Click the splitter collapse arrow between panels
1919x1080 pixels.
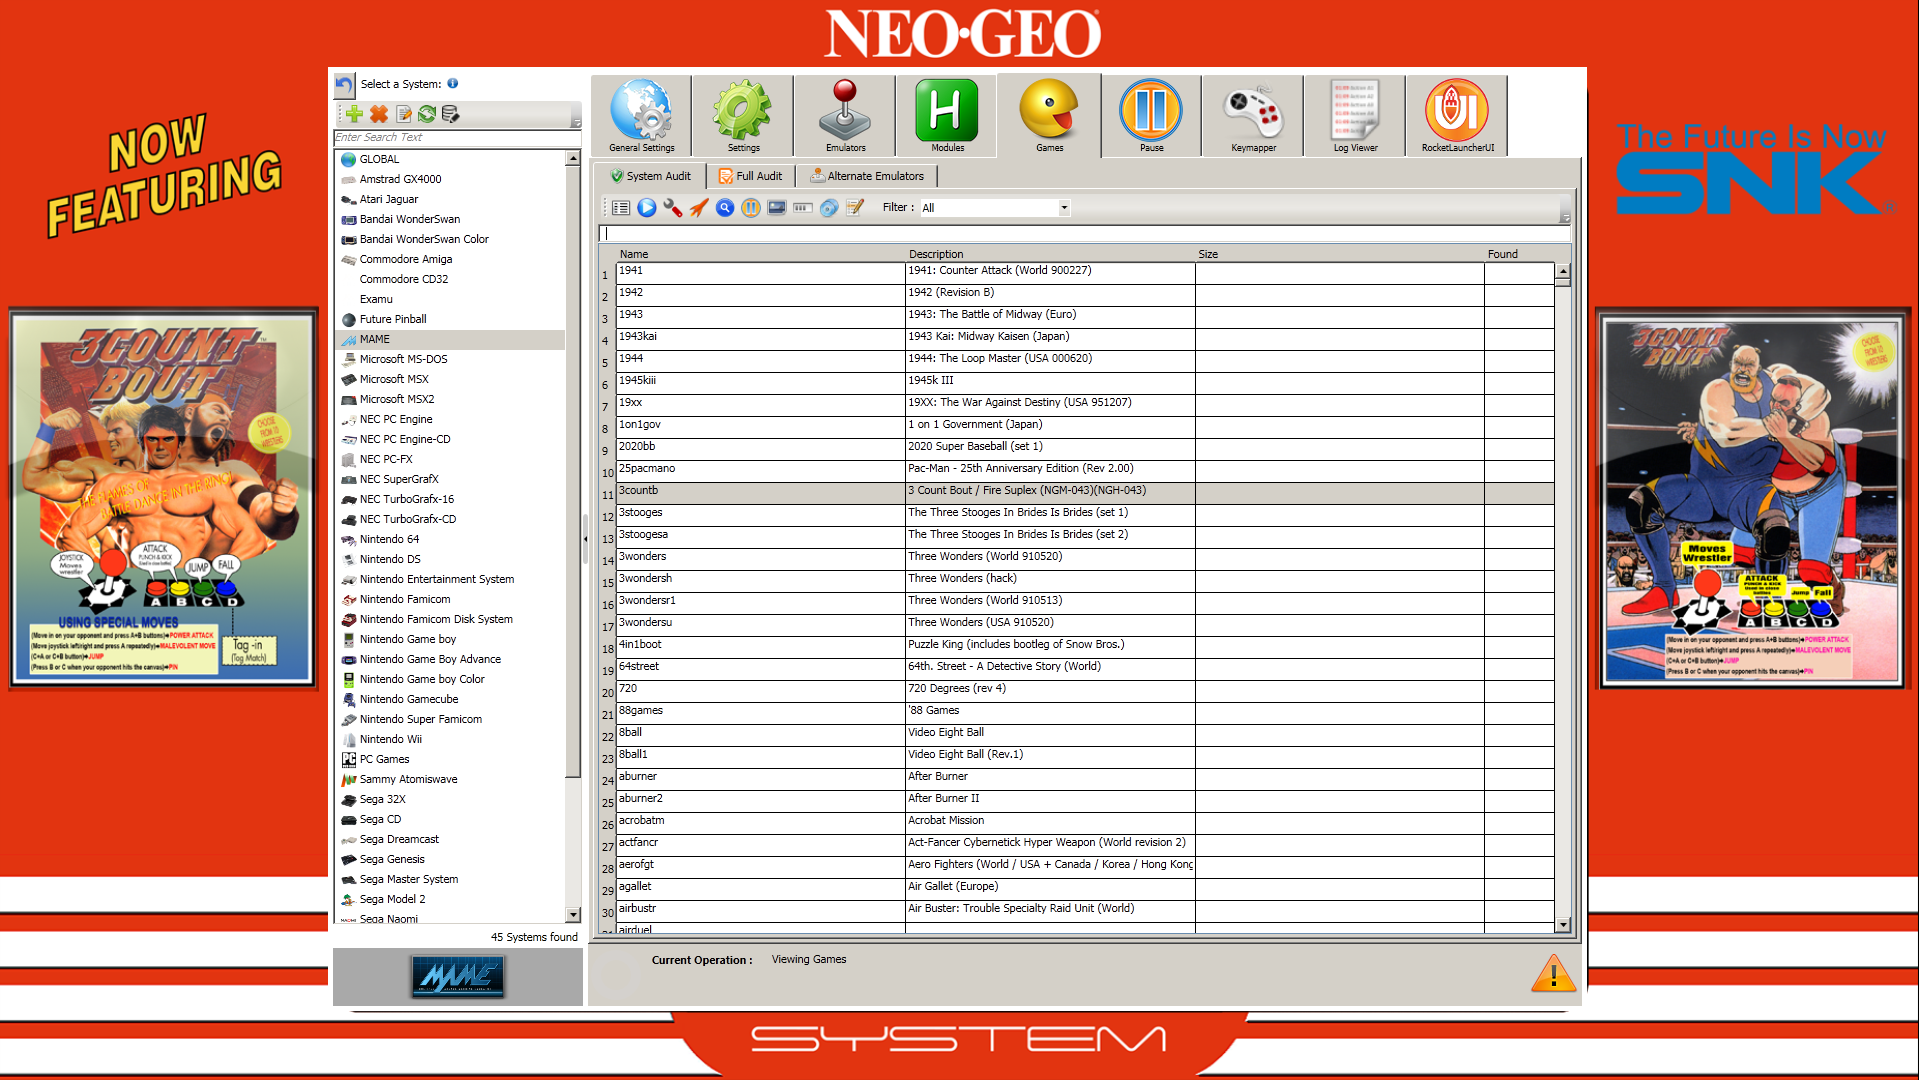tap(586, 539)
